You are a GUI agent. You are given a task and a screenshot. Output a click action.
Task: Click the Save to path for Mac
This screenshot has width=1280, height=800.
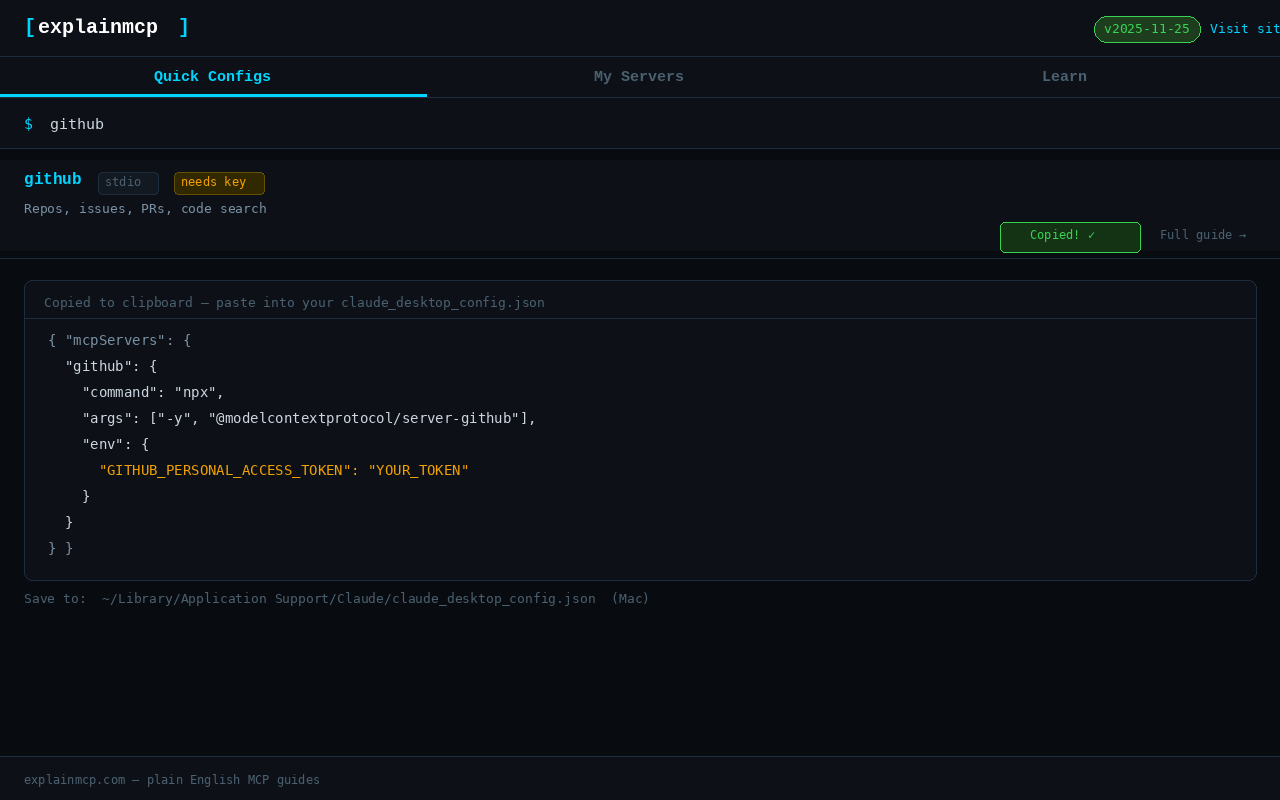click(335, 598)
